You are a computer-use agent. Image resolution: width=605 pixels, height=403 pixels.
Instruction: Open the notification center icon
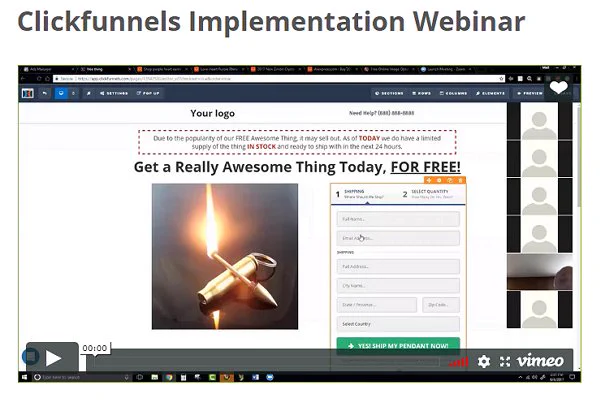coord(572,377)
